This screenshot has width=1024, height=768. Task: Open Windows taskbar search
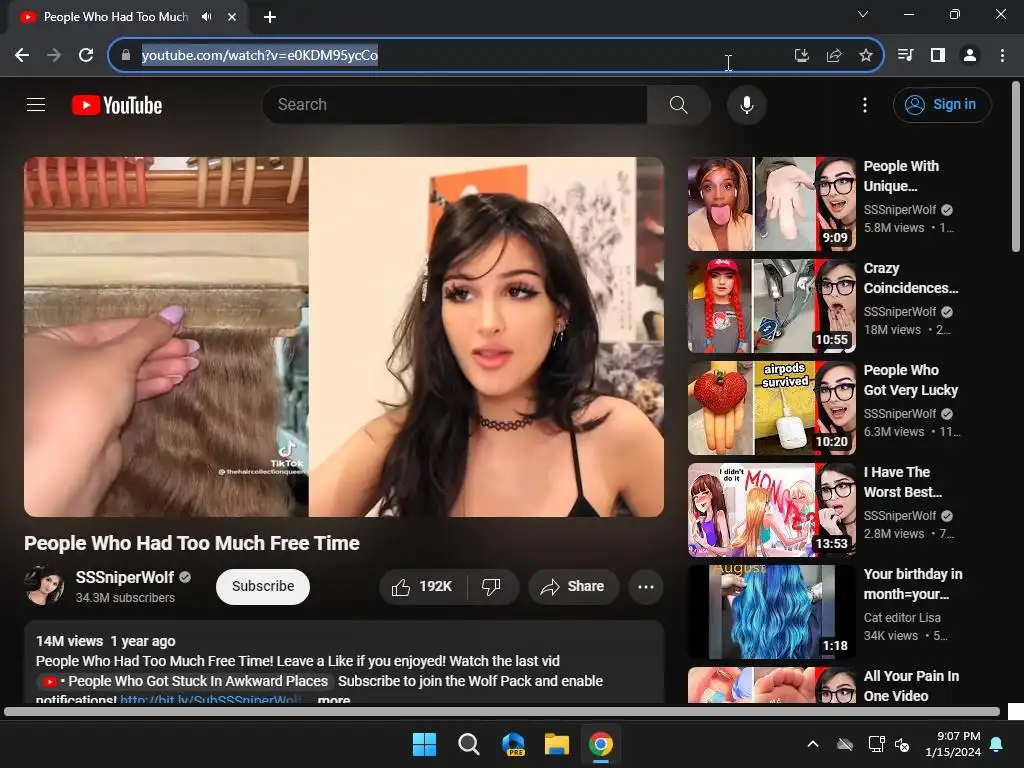[x=468, y=744]
